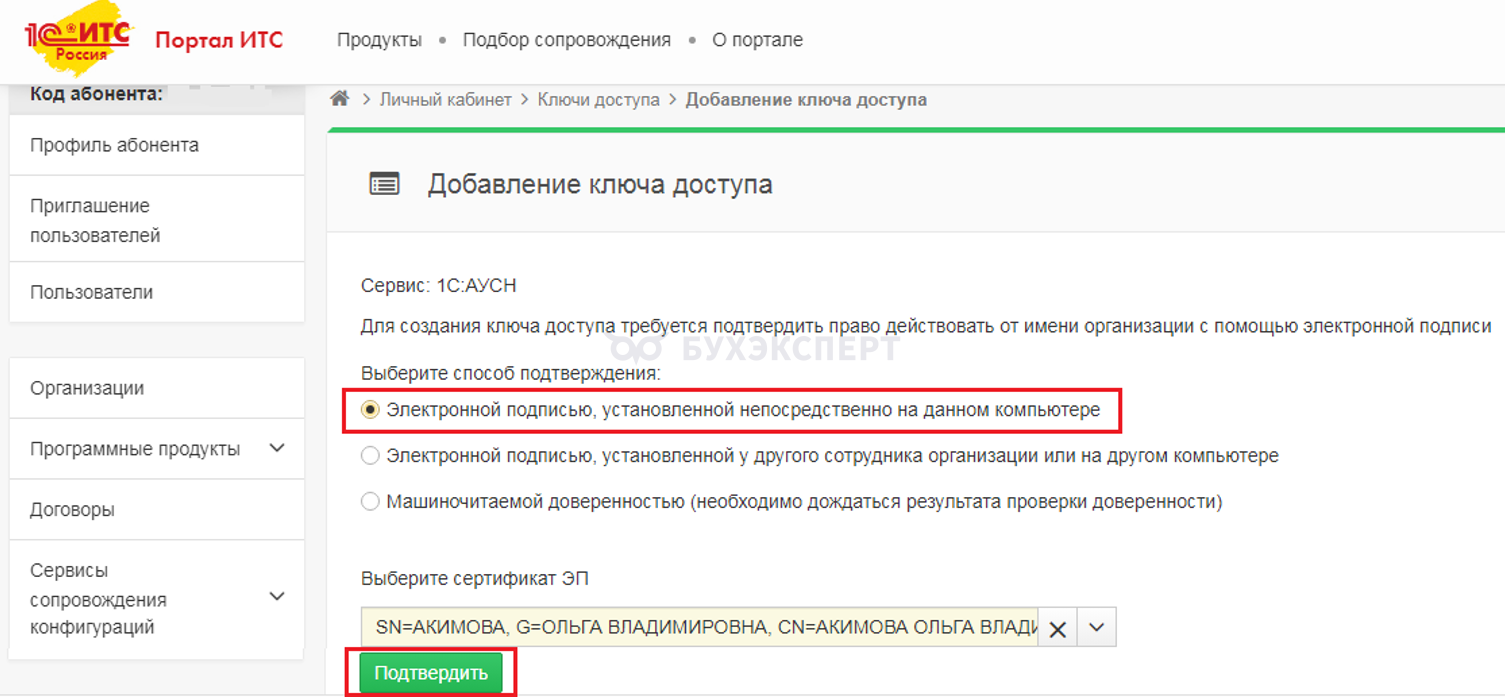The height and width of the screenshot is (698, 1505).
Task: Click the Сервис: 1С:АУСН text
Action: pos(439,286)
